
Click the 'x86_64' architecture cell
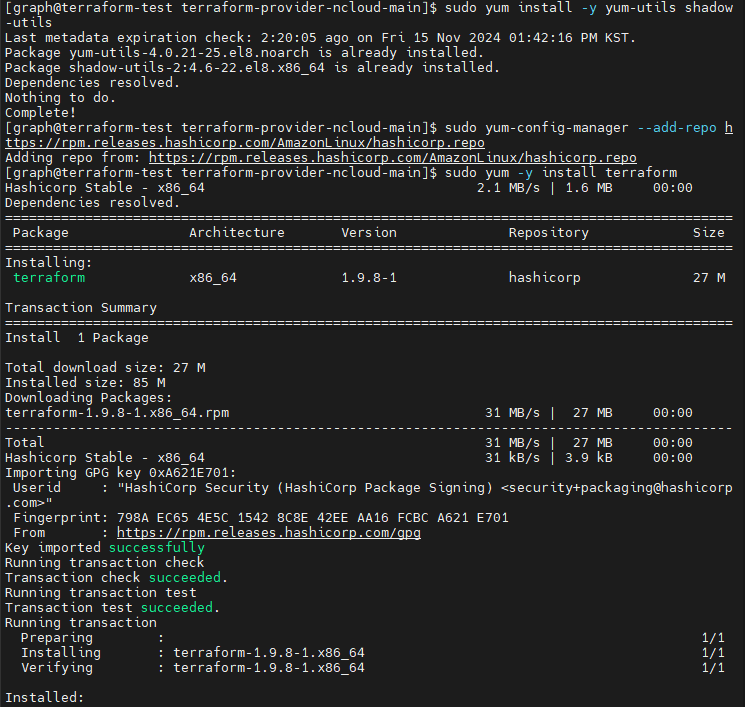point(213,278)
